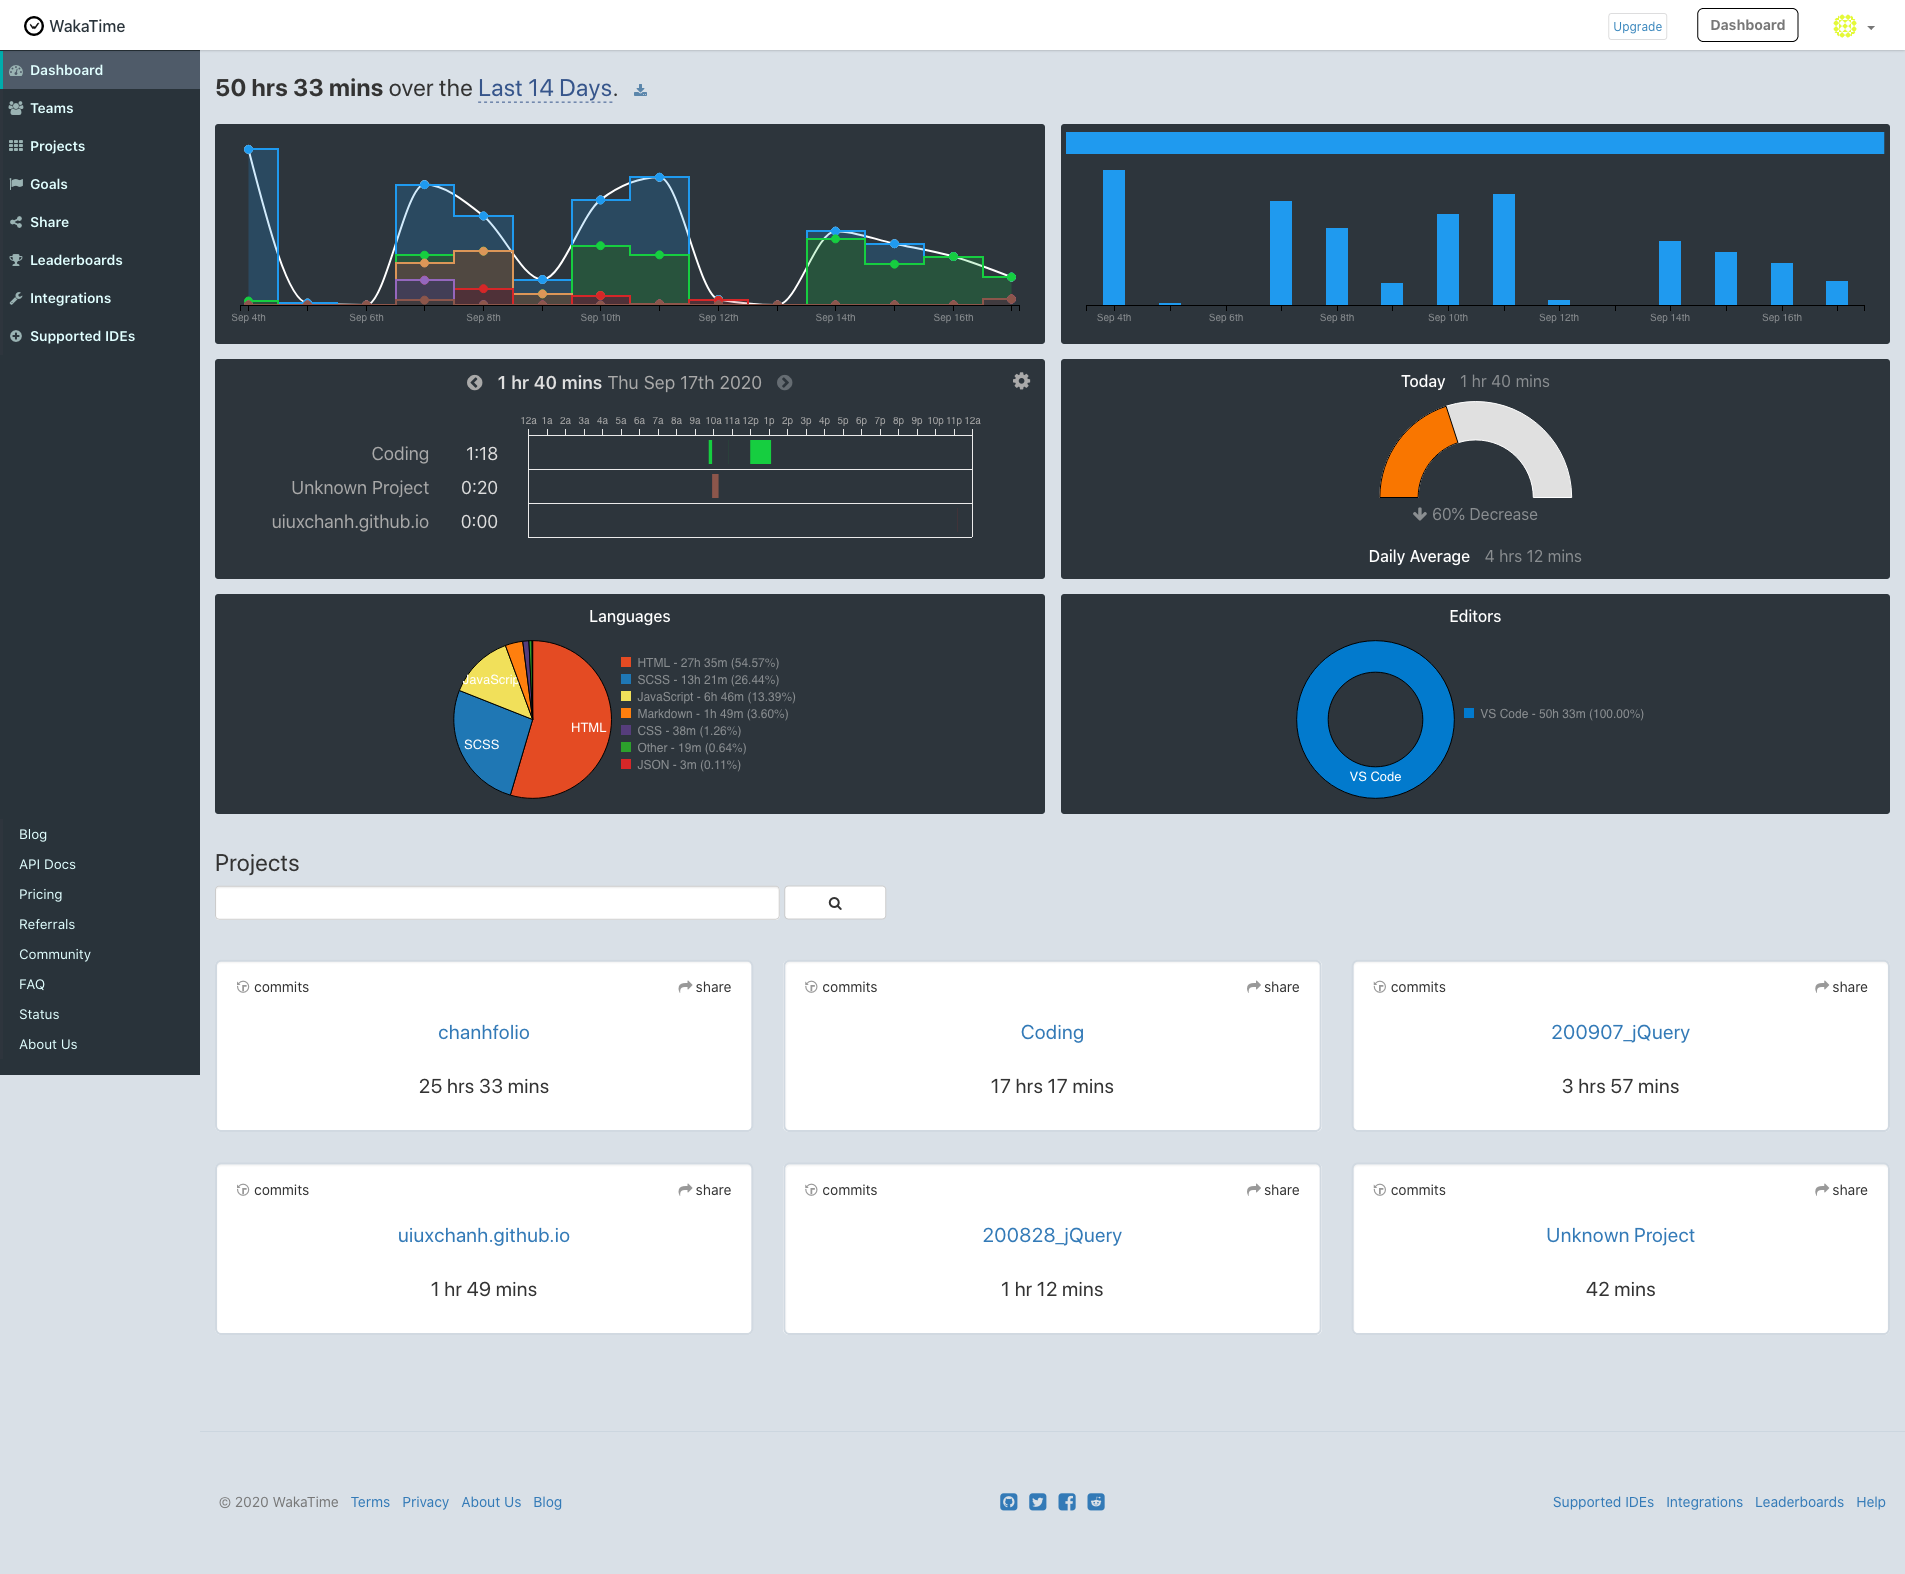Click commits icon on Coding card

(811, 987)
